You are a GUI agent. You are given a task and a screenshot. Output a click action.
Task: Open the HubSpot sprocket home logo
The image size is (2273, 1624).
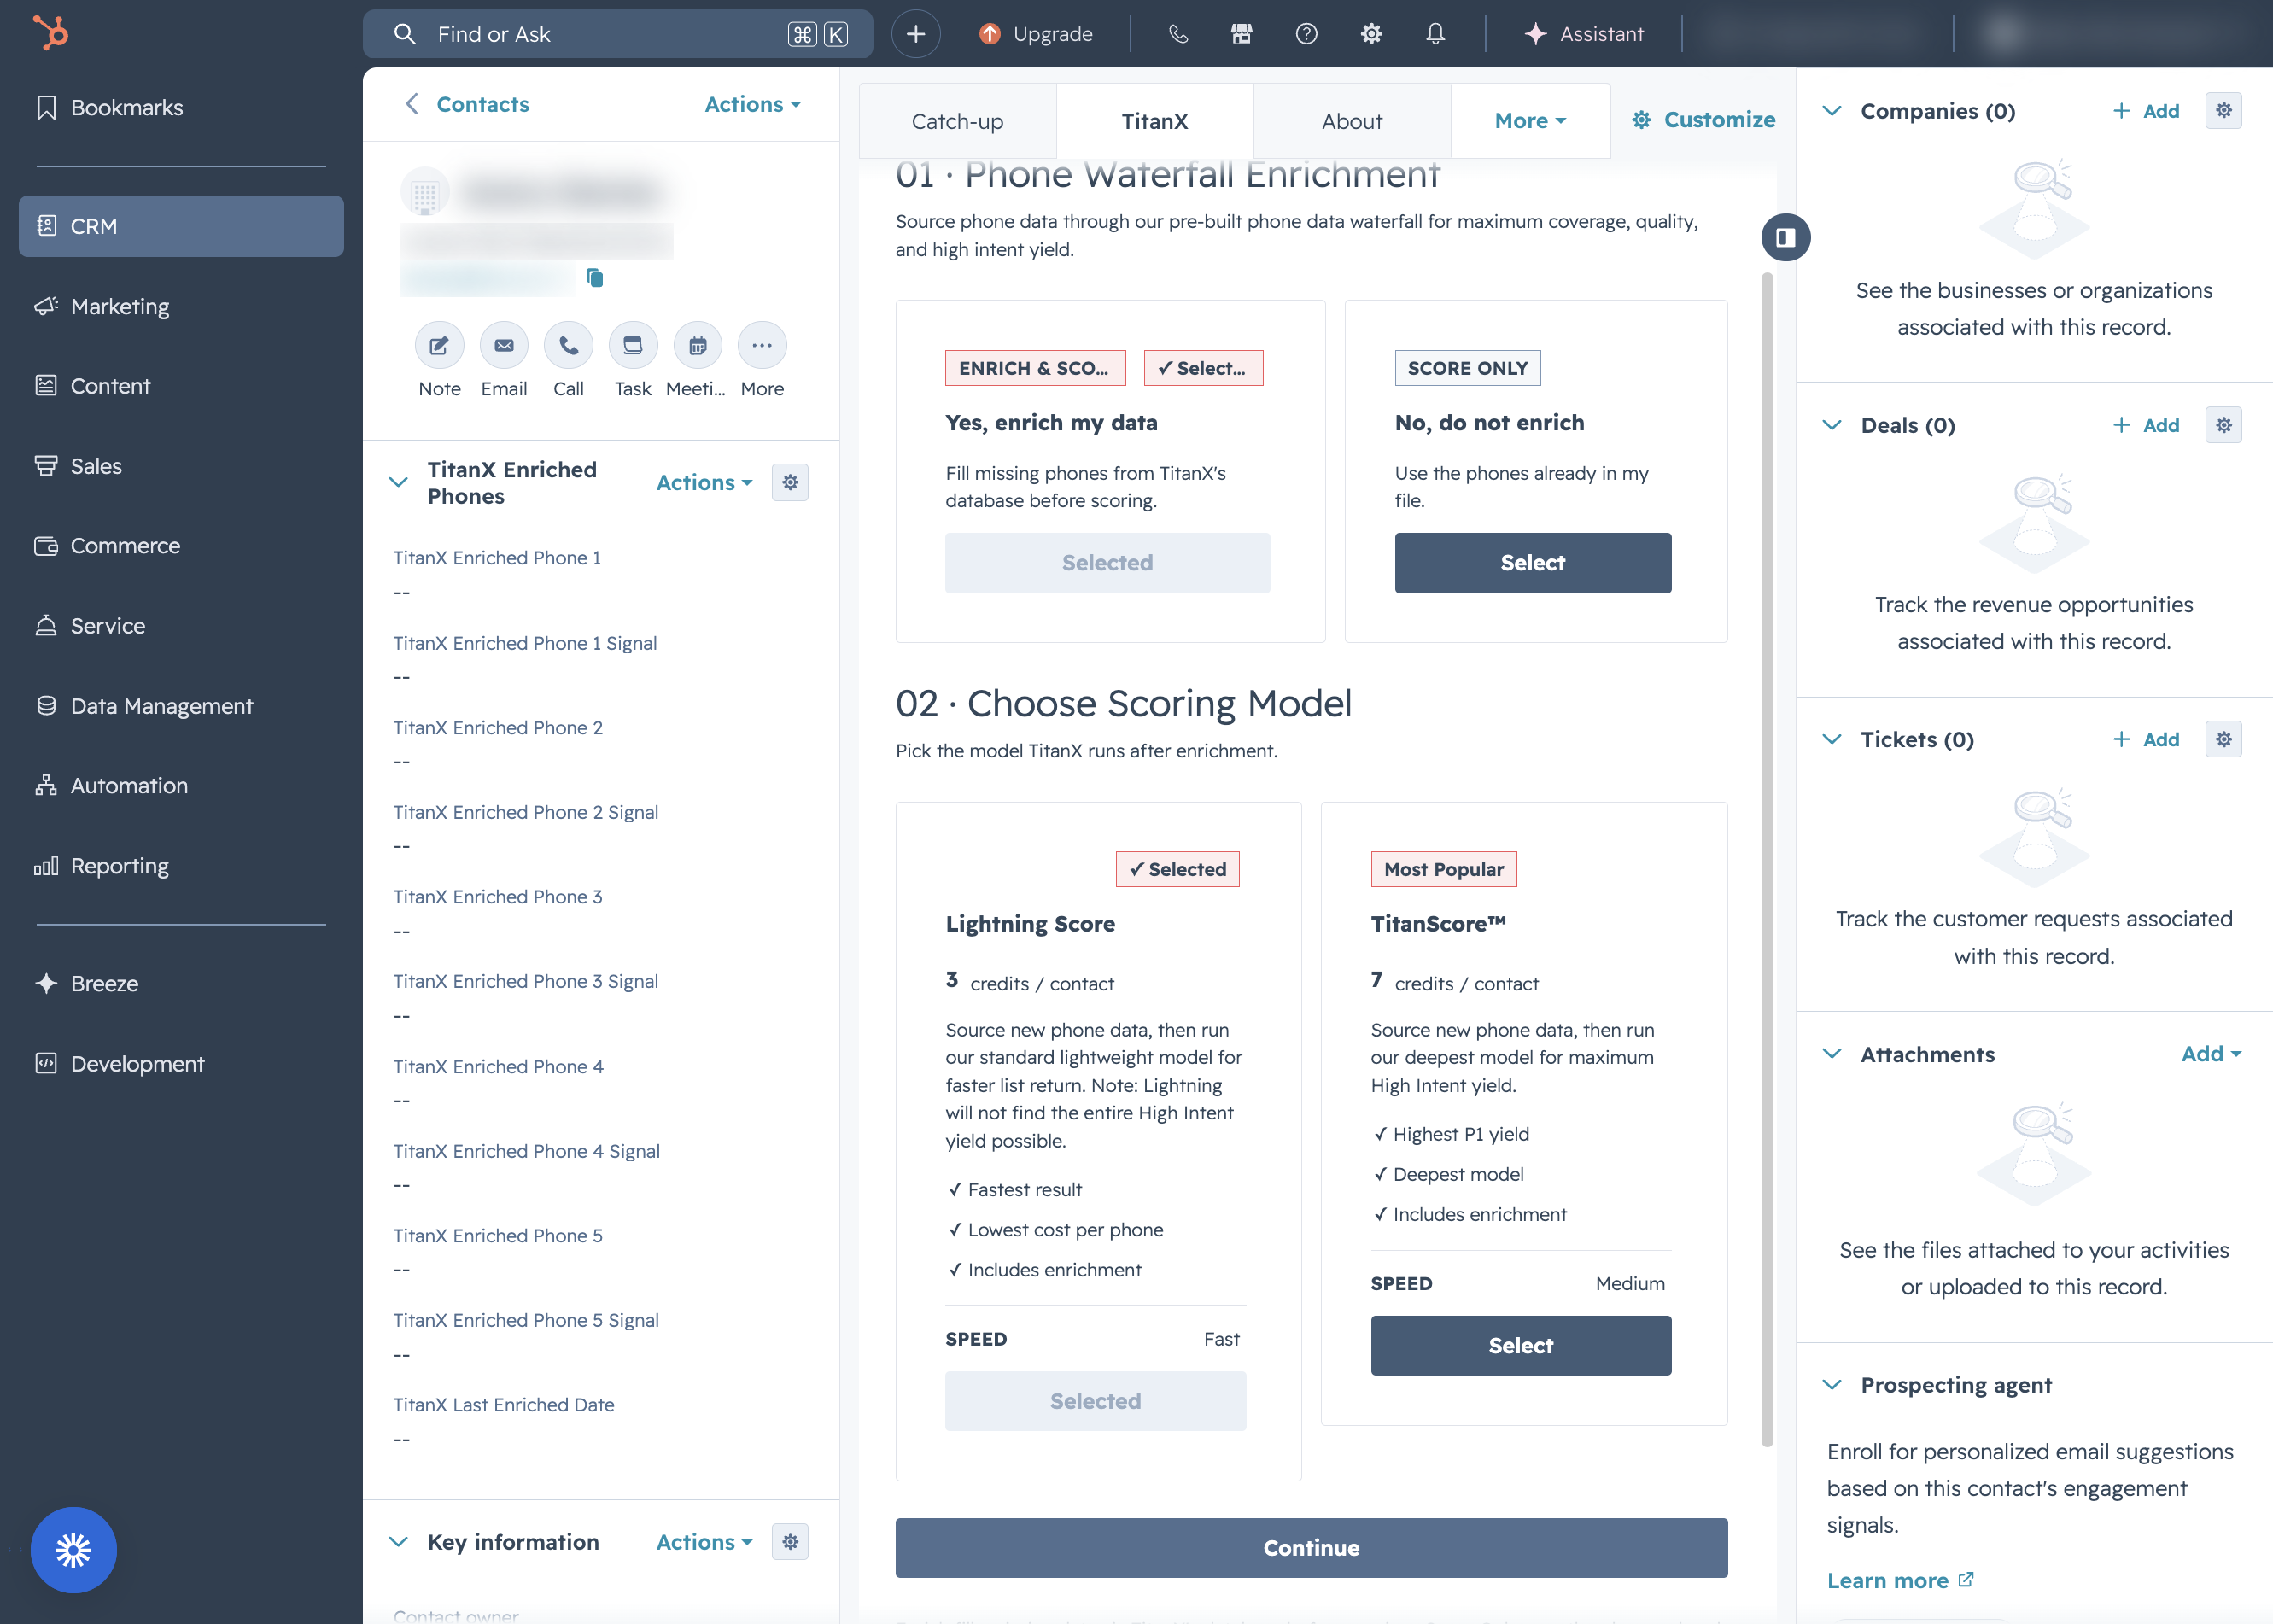click(50, 33)
